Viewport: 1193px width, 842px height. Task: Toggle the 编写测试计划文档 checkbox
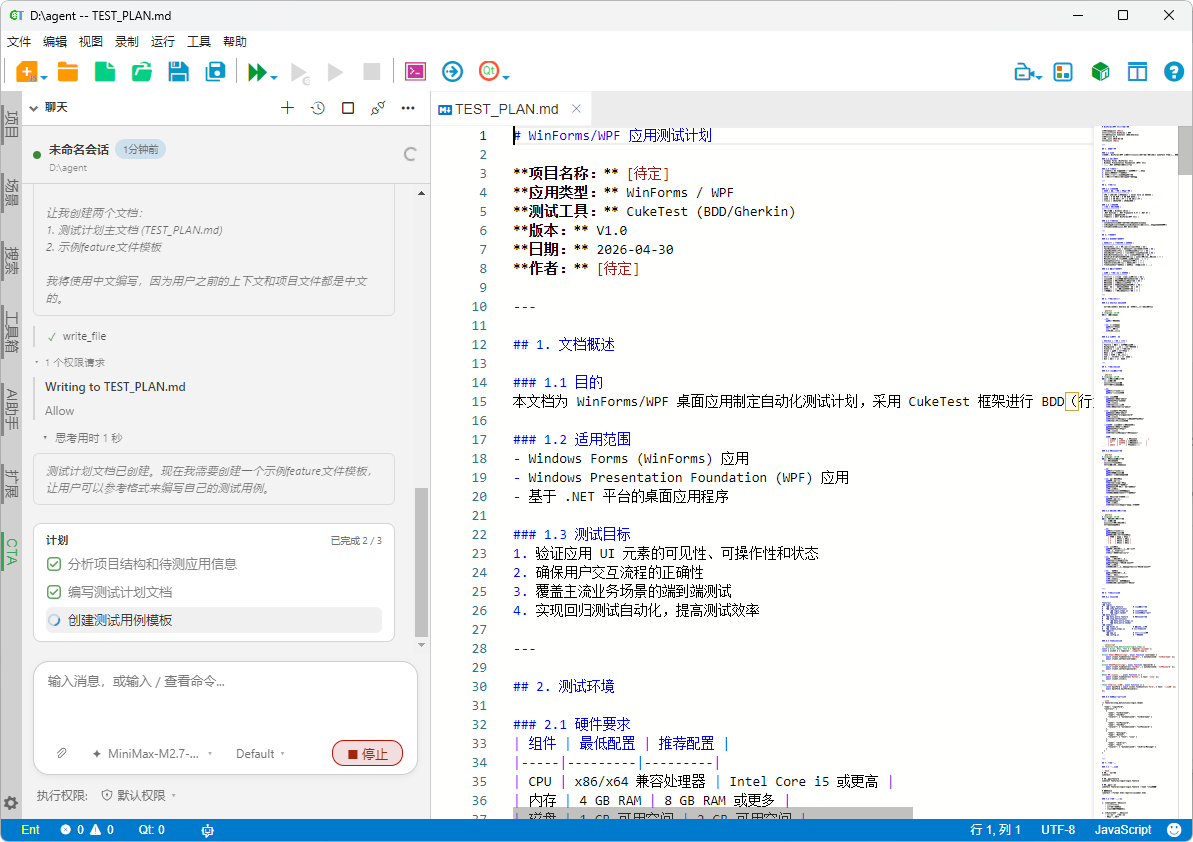[x=54, y=593]
